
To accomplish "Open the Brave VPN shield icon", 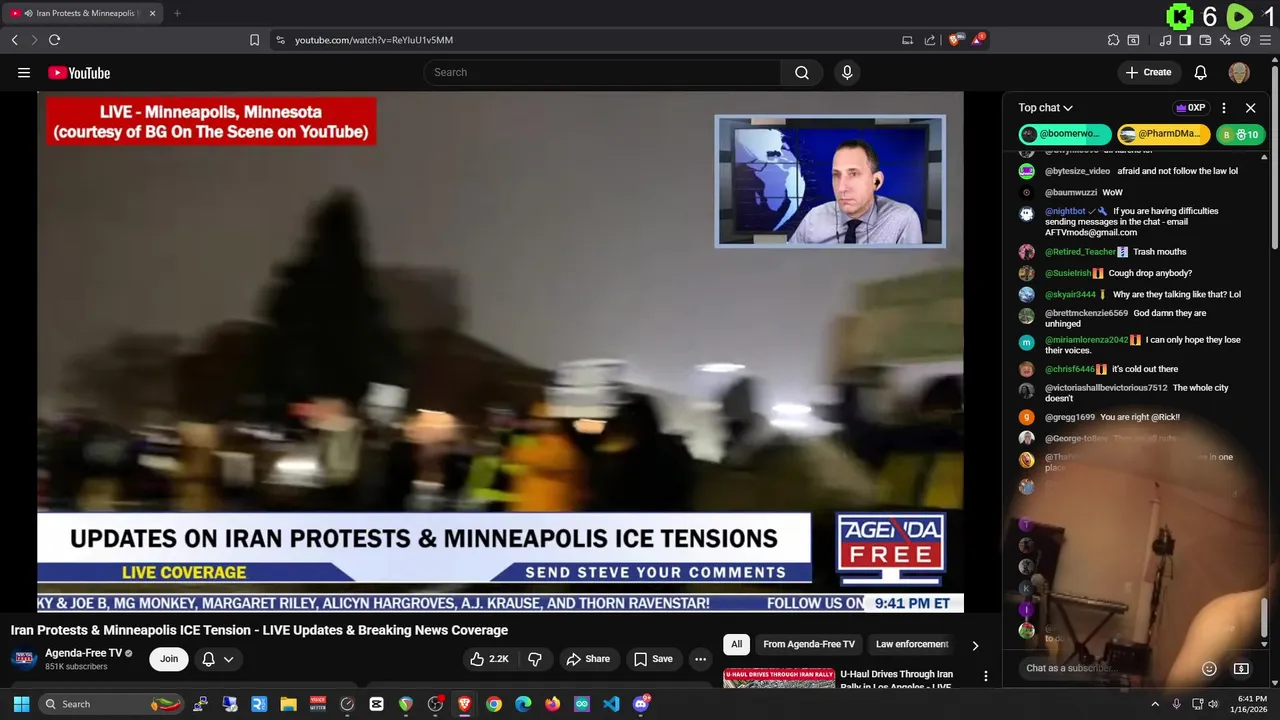I will [x=1245, y=40].
